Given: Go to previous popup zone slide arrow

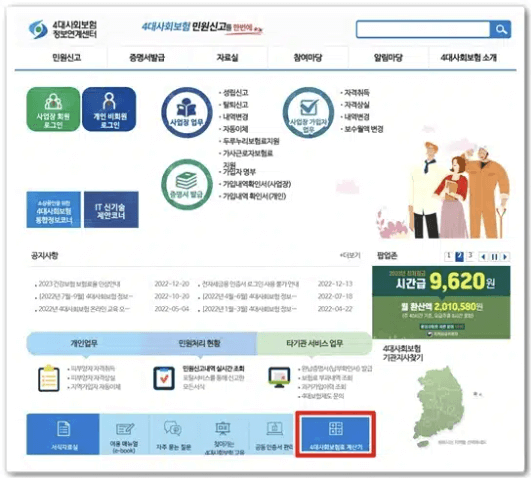Looking at the screenshot, I should coord(483,257).
